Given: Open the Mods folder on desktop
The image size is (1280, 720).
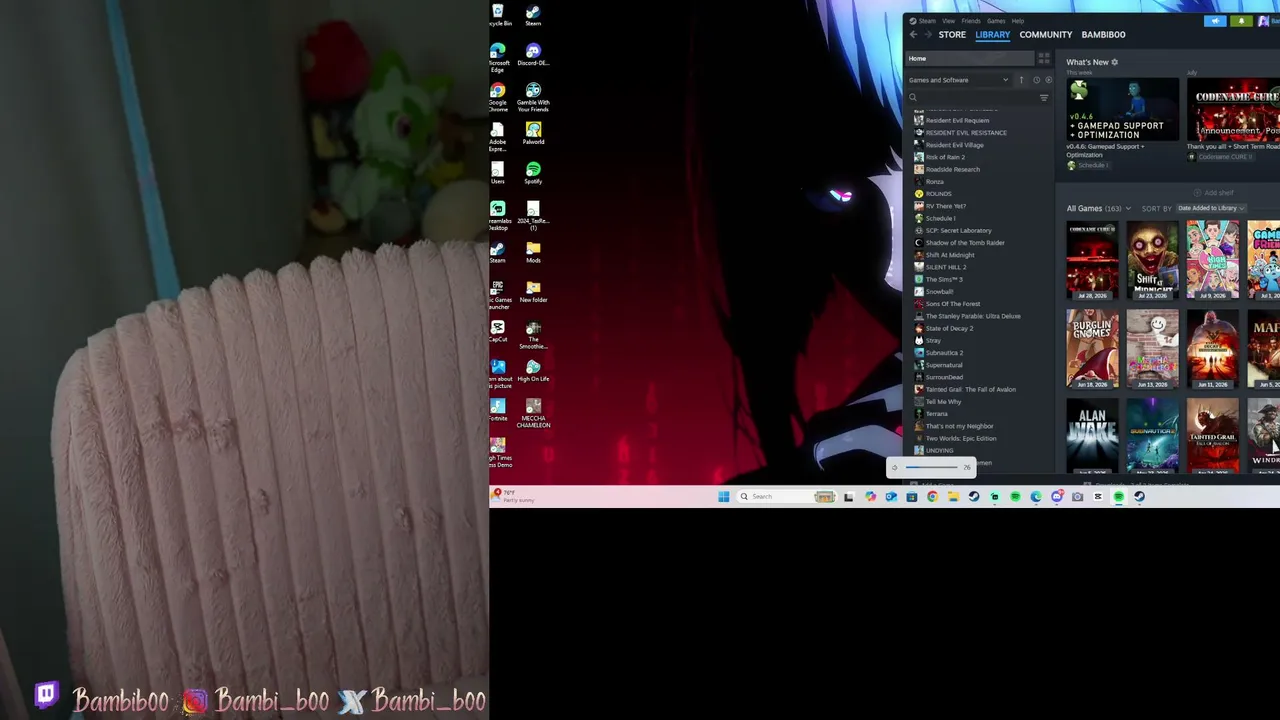Looking at the screenshot, I should [533, 252].
